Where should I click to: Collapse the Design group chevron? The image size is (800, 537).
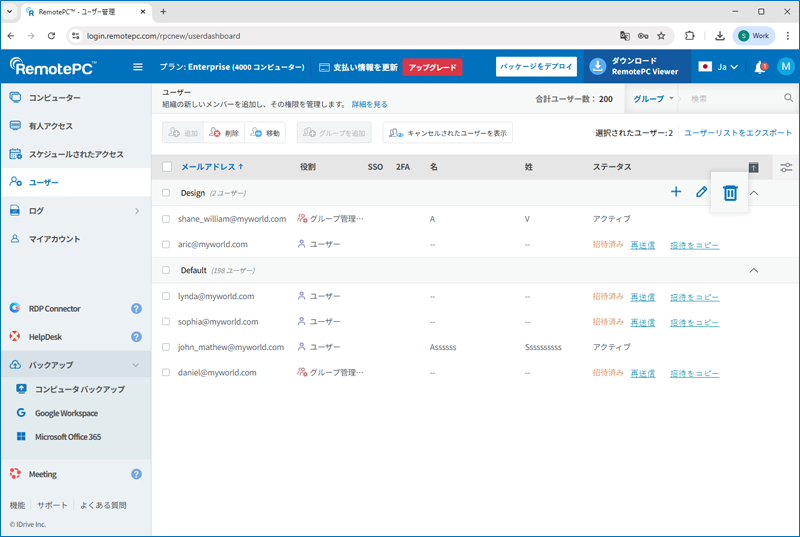pyautogui.click(x=754, y=193)
